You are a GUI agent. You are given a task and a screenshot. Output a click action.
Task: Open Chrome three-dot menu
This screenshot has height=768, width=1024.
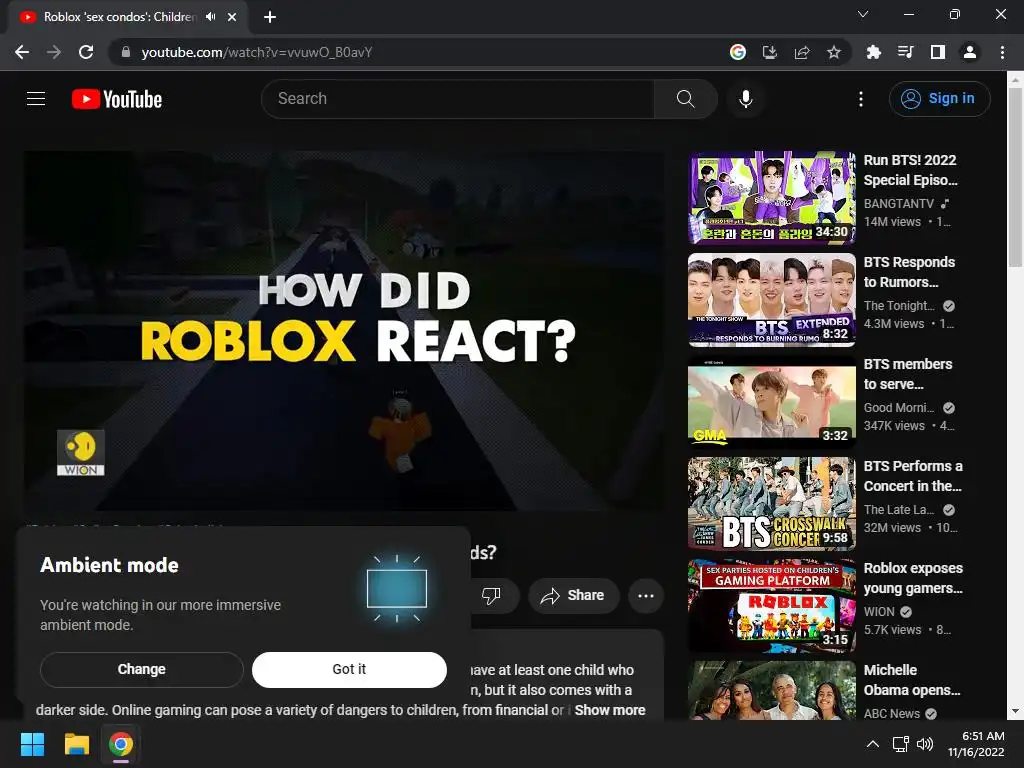coord(1002,52)
